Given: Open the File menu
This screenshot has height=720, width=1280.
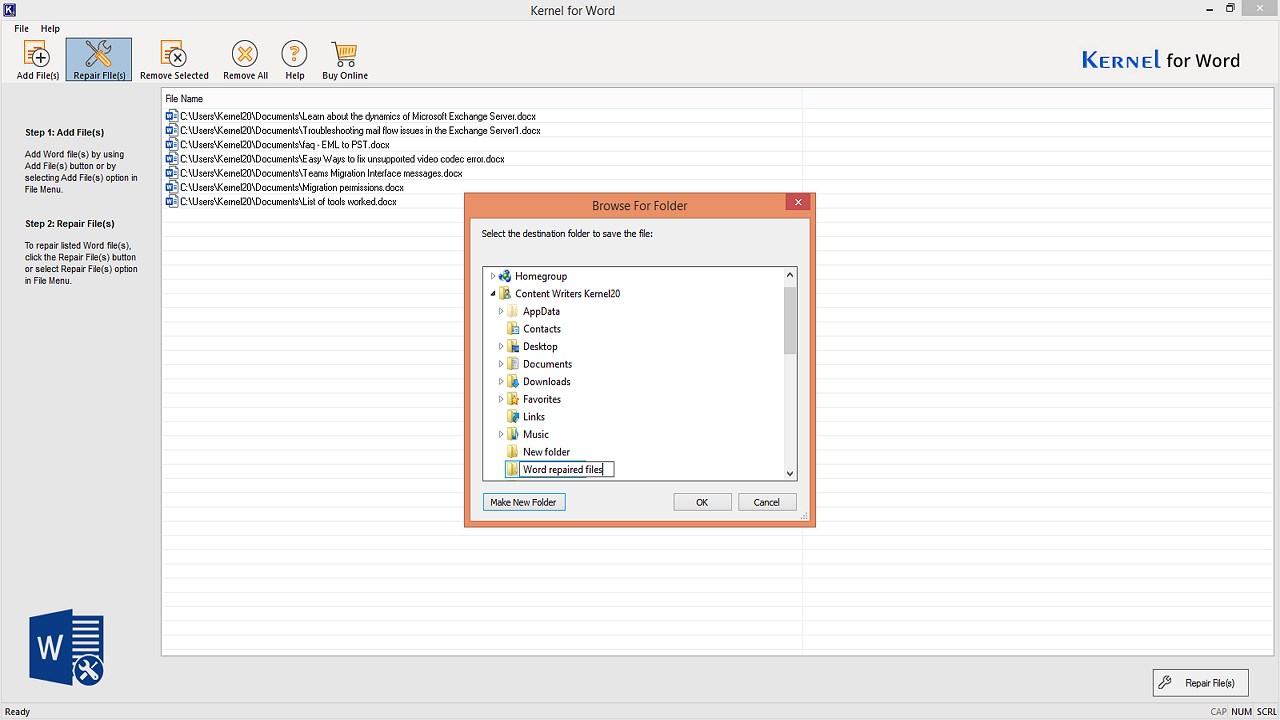Looking at the screenshot, I should 21,29.
